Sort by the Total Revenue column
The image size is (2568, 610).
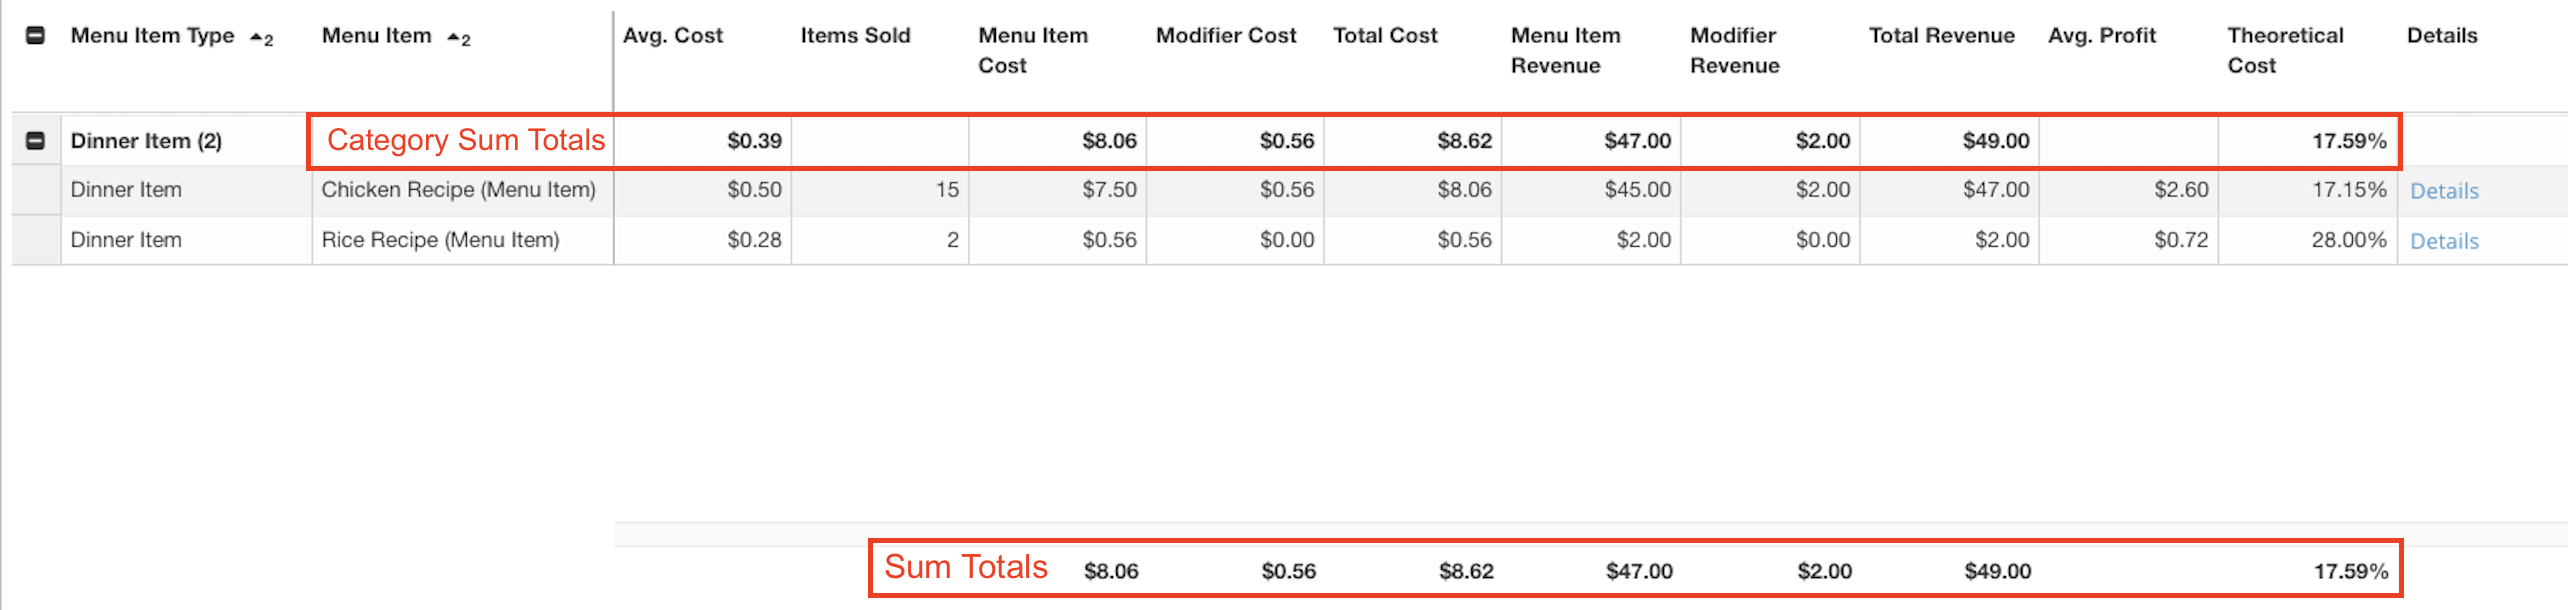1941,35
